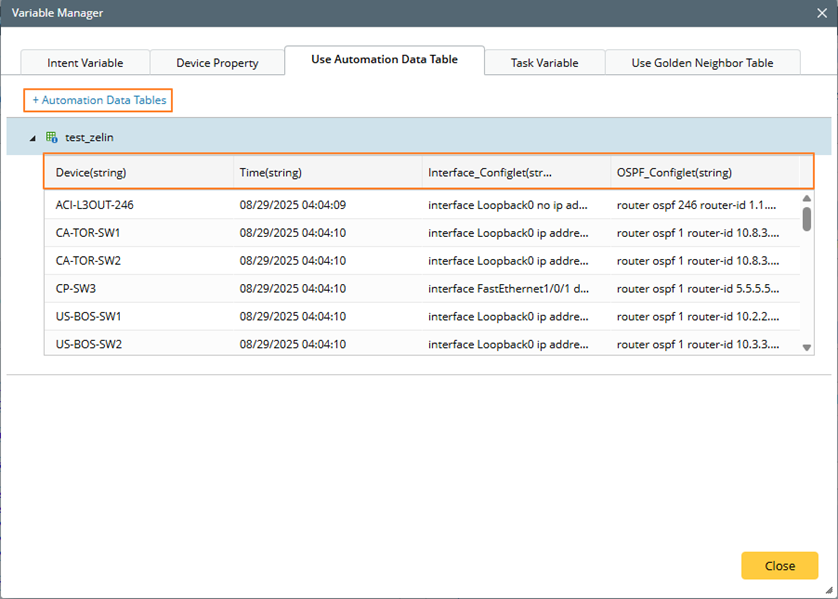Click the scroll down arrow in table
The width and height of the screenshot is (838, 599).
pyautogui.click(x=807, y=347)
